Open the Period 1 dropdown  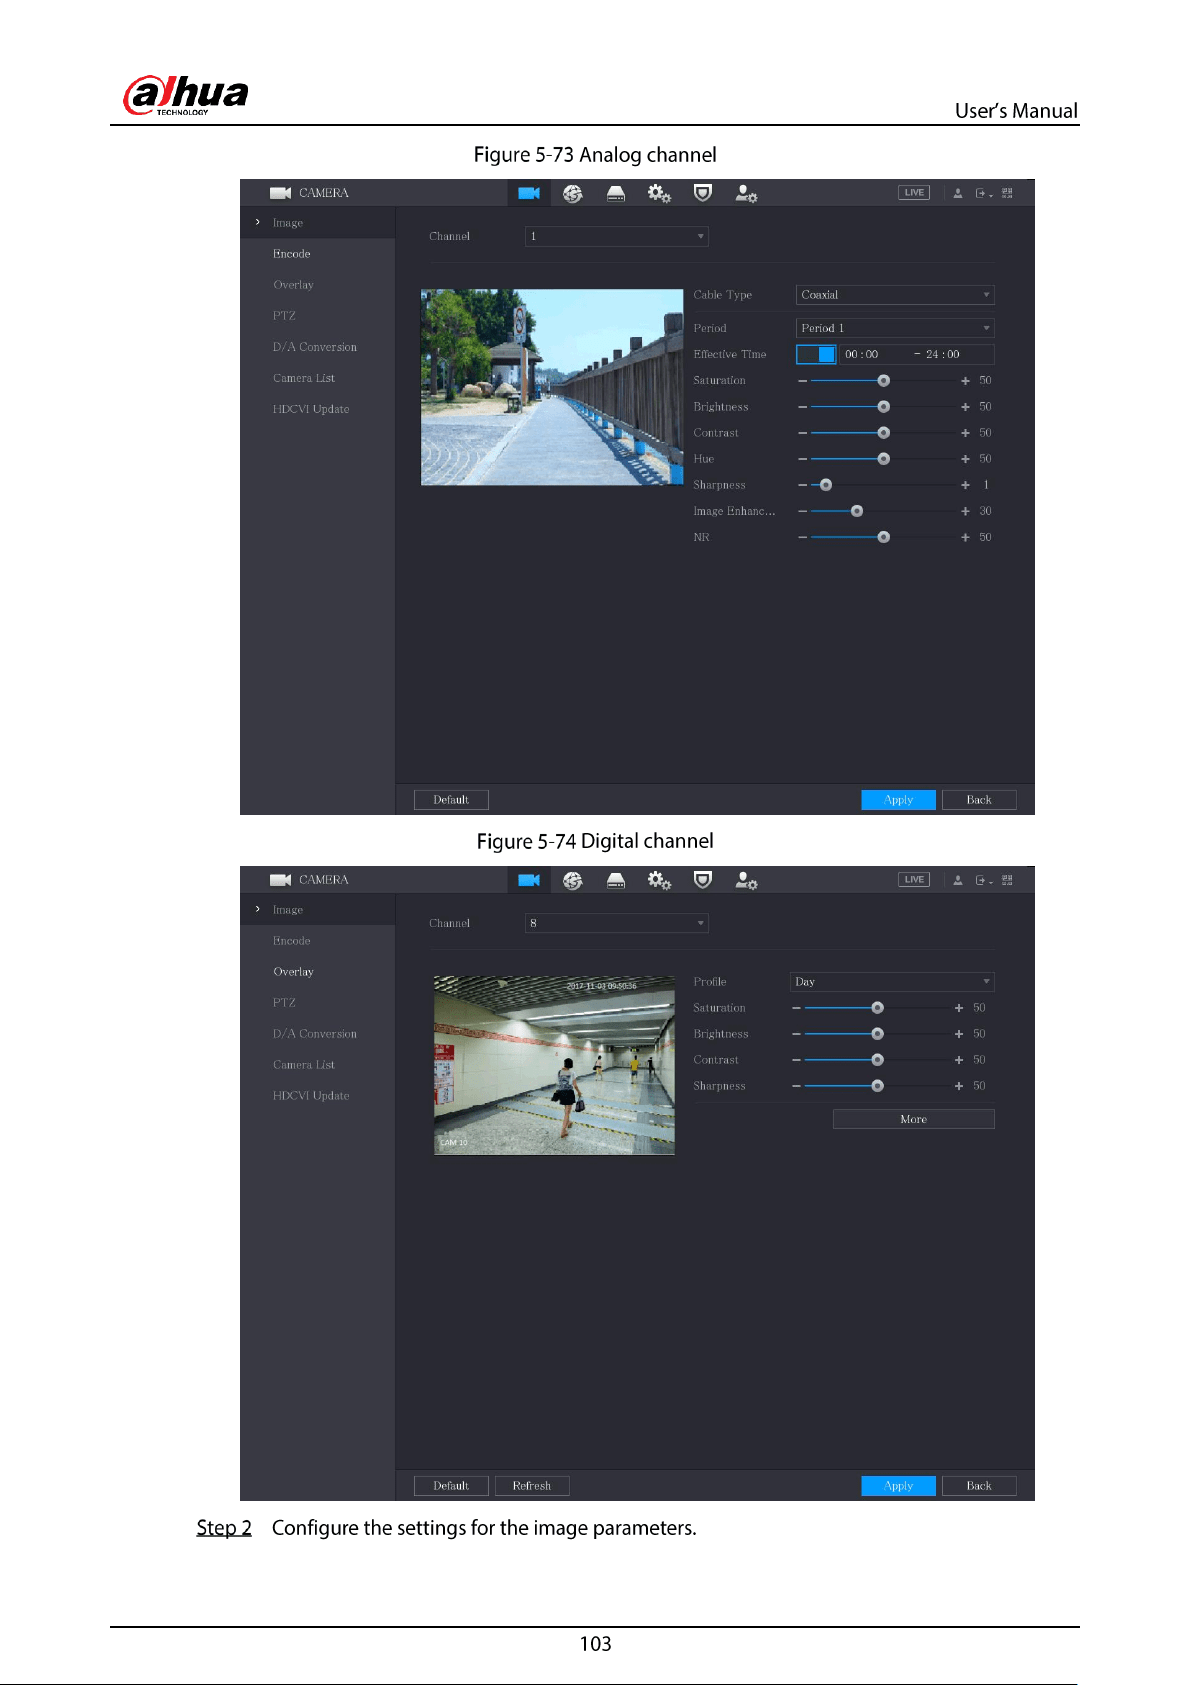coord(895,328)
